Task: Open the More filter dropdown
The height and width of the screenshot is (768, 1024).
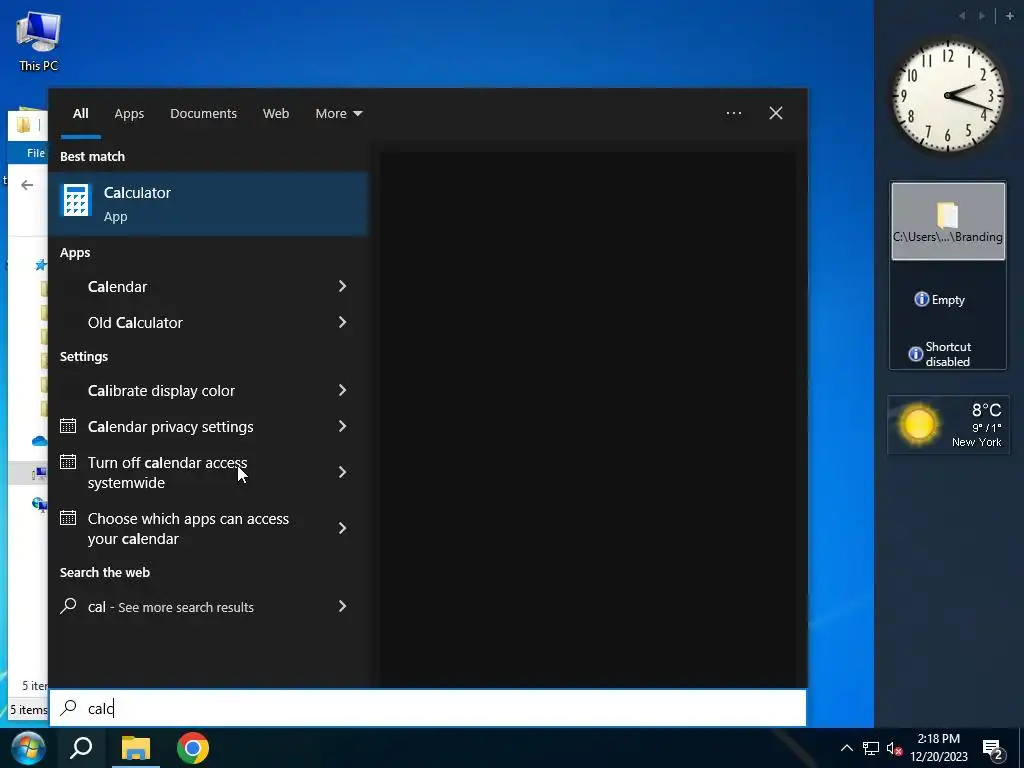Action: pyautogui.click(x=338, y=114)
